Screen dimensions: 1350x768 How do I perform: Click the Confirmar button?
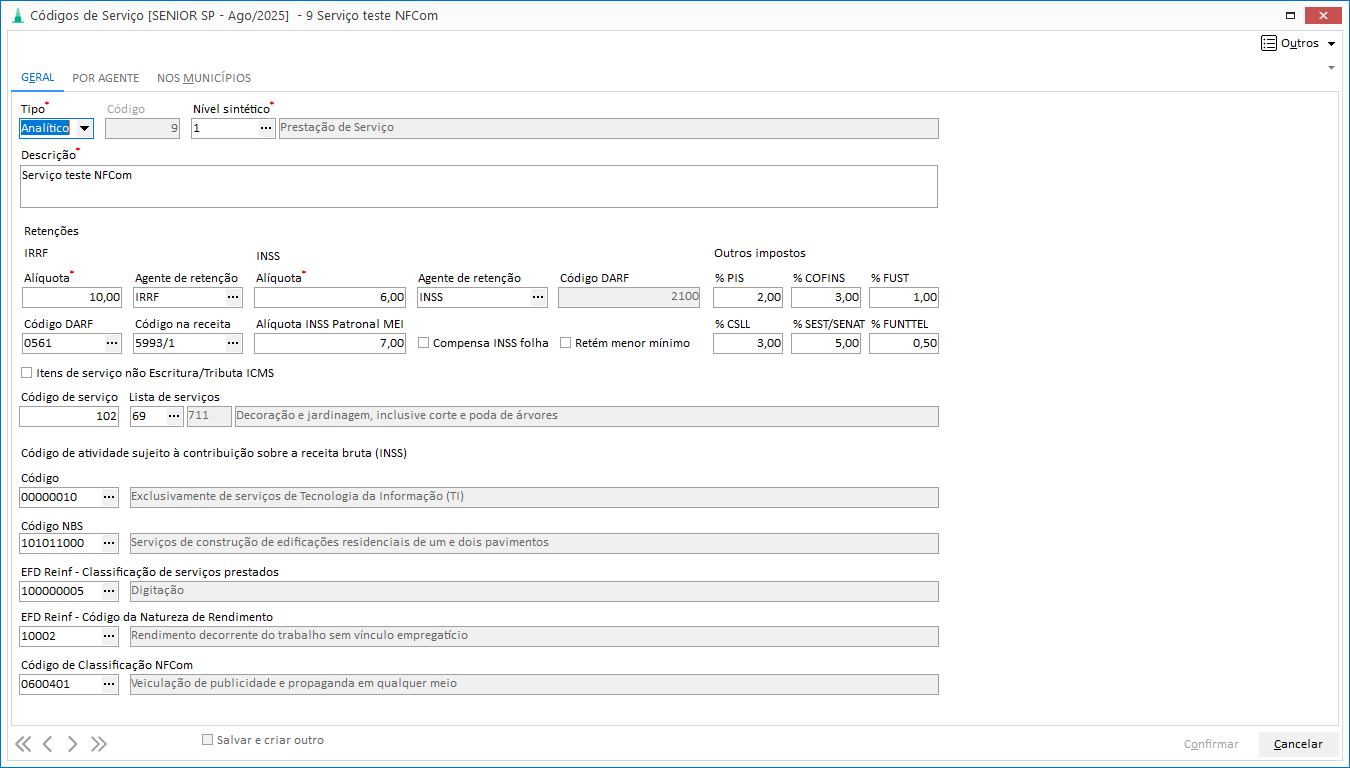(x=1211, y=744)
